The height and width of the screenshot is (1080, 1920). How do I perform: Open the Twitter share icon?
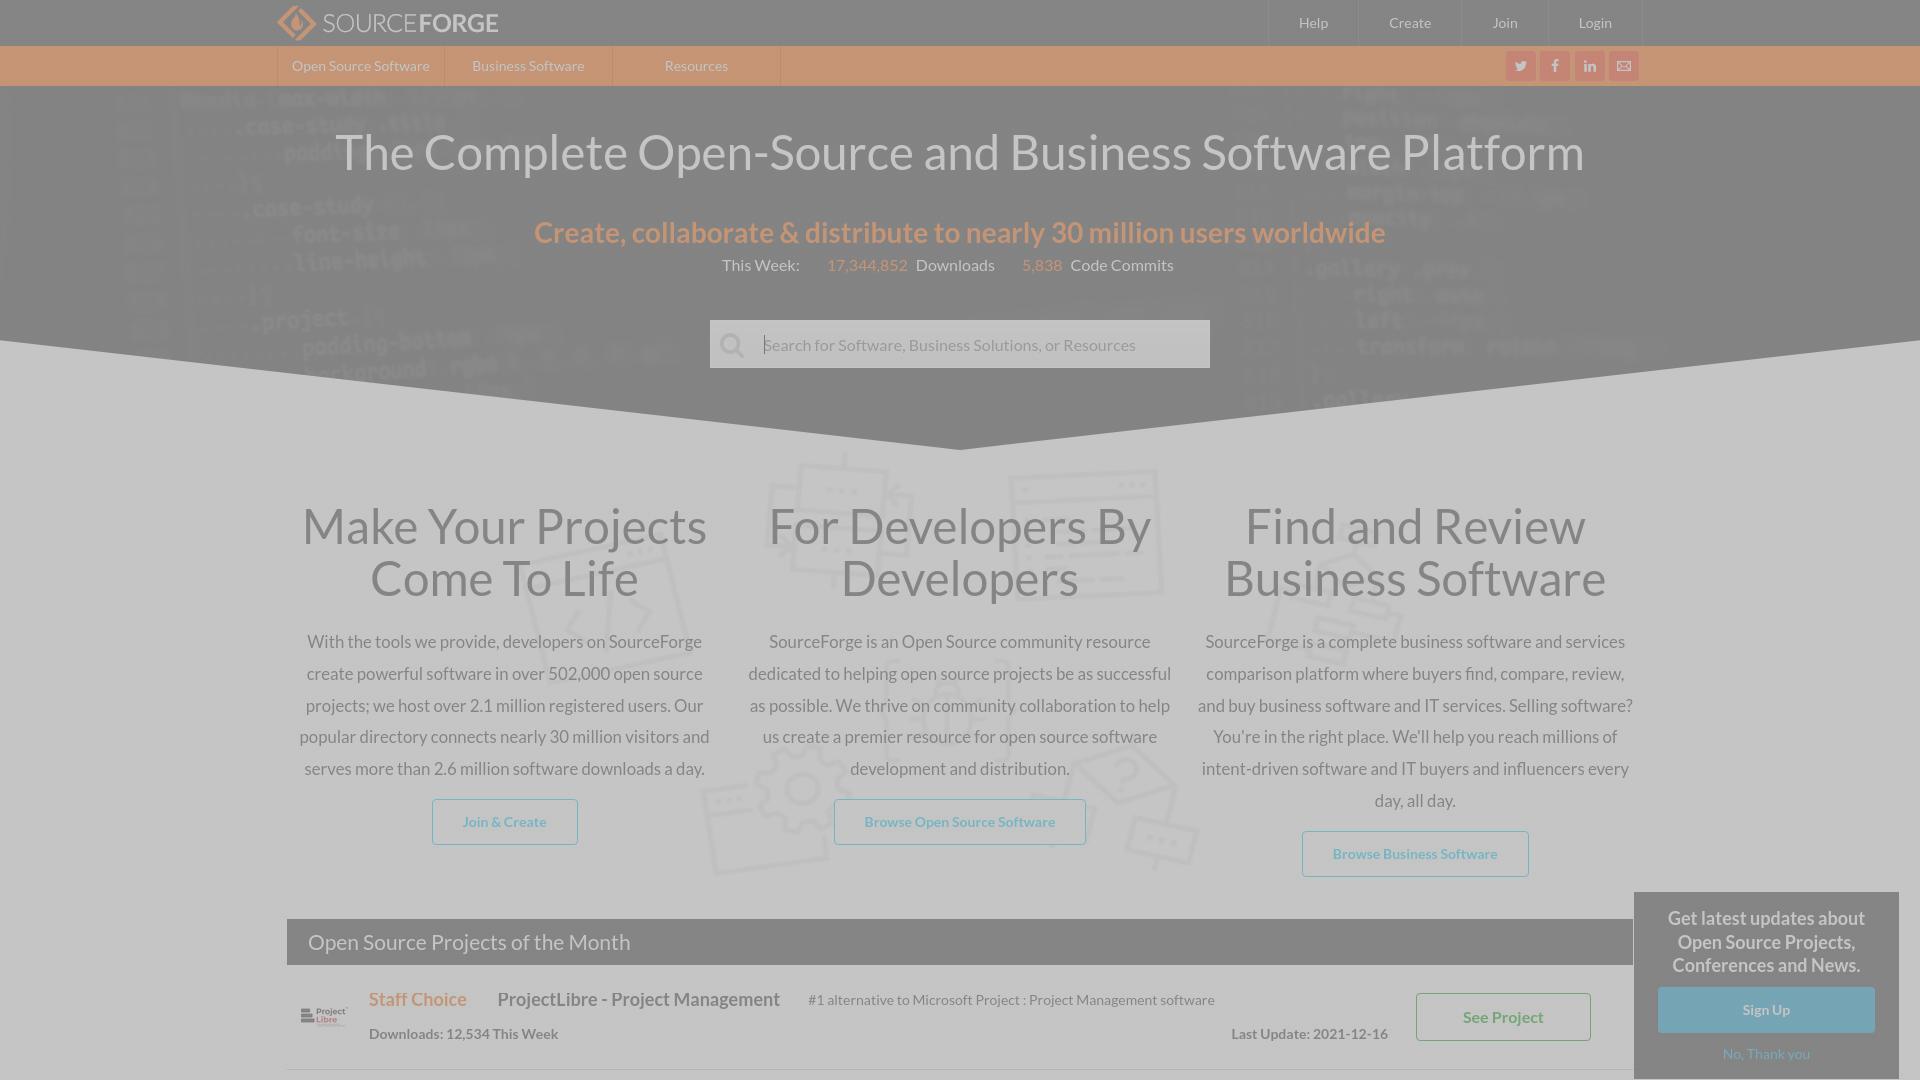(x=1520, y=66)
